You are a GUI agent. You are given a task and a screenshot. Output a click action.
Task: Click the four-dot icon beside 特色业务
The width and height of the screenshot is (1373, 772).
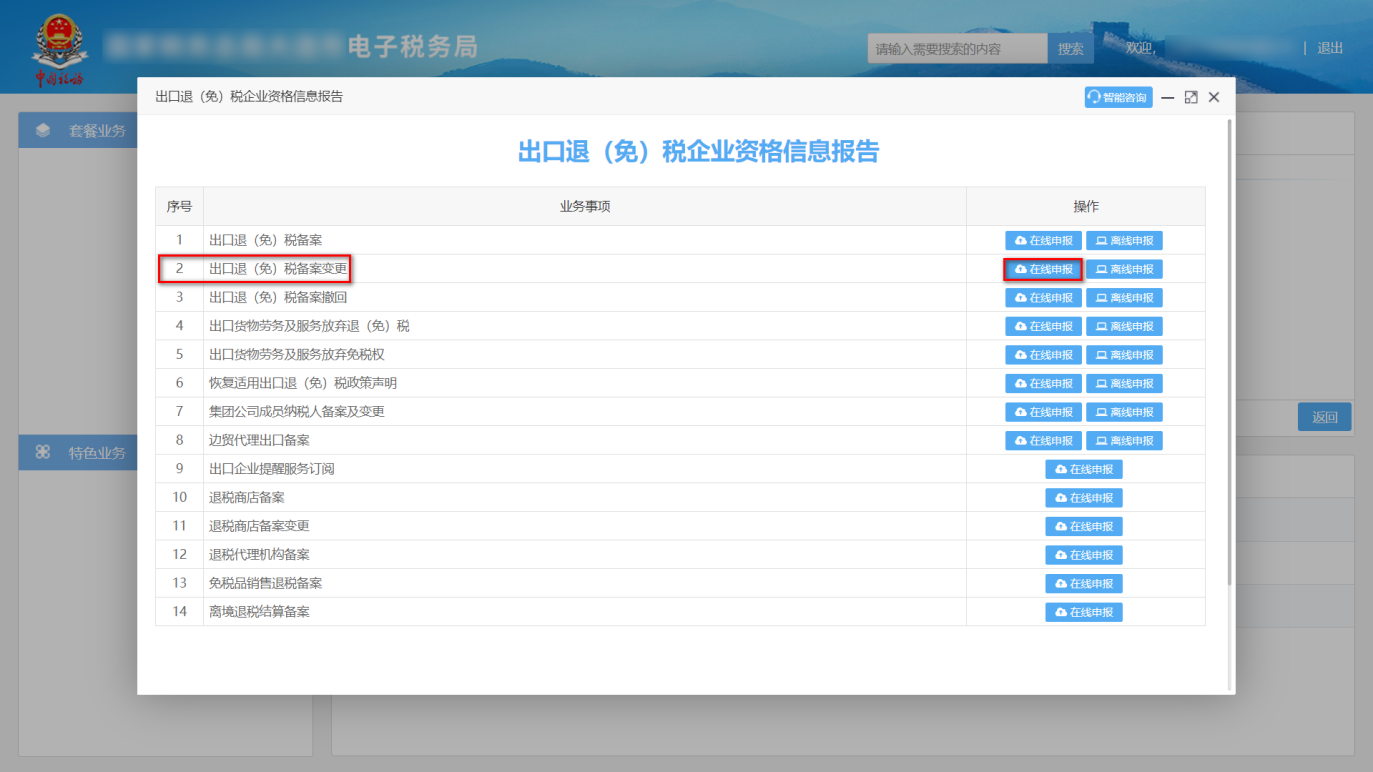pyautogui.click(x=42, y=452)
